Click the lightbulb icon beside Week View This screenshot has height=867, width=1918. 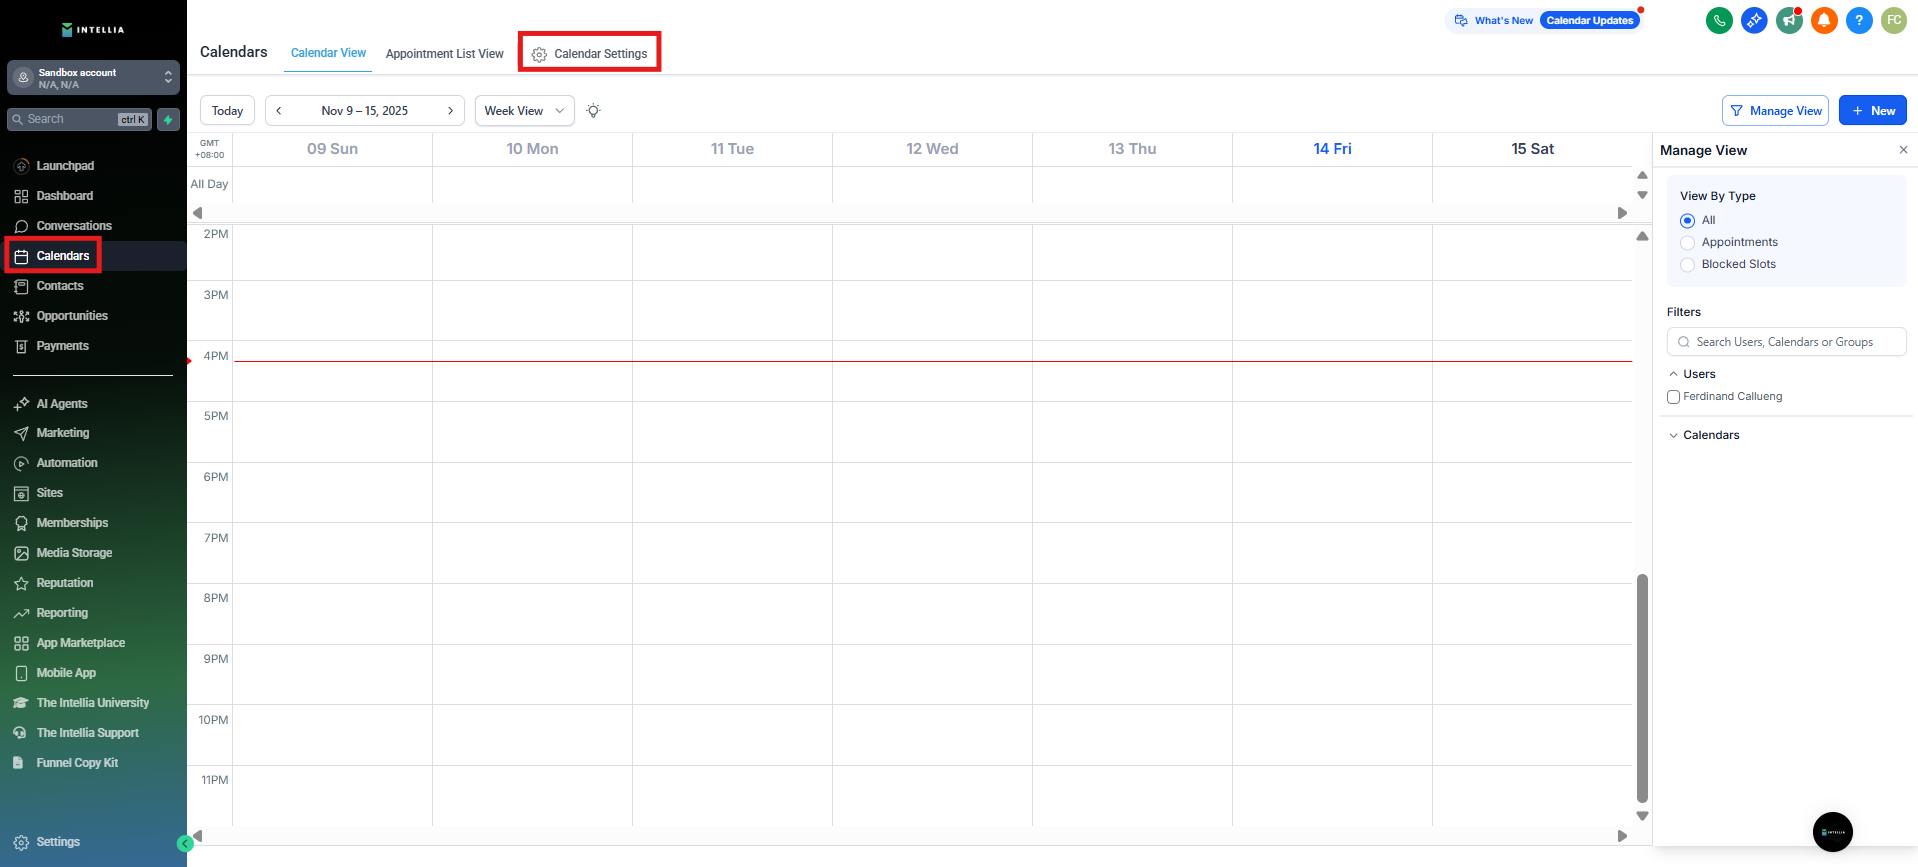pyautogui.click(x=593, y=111)
